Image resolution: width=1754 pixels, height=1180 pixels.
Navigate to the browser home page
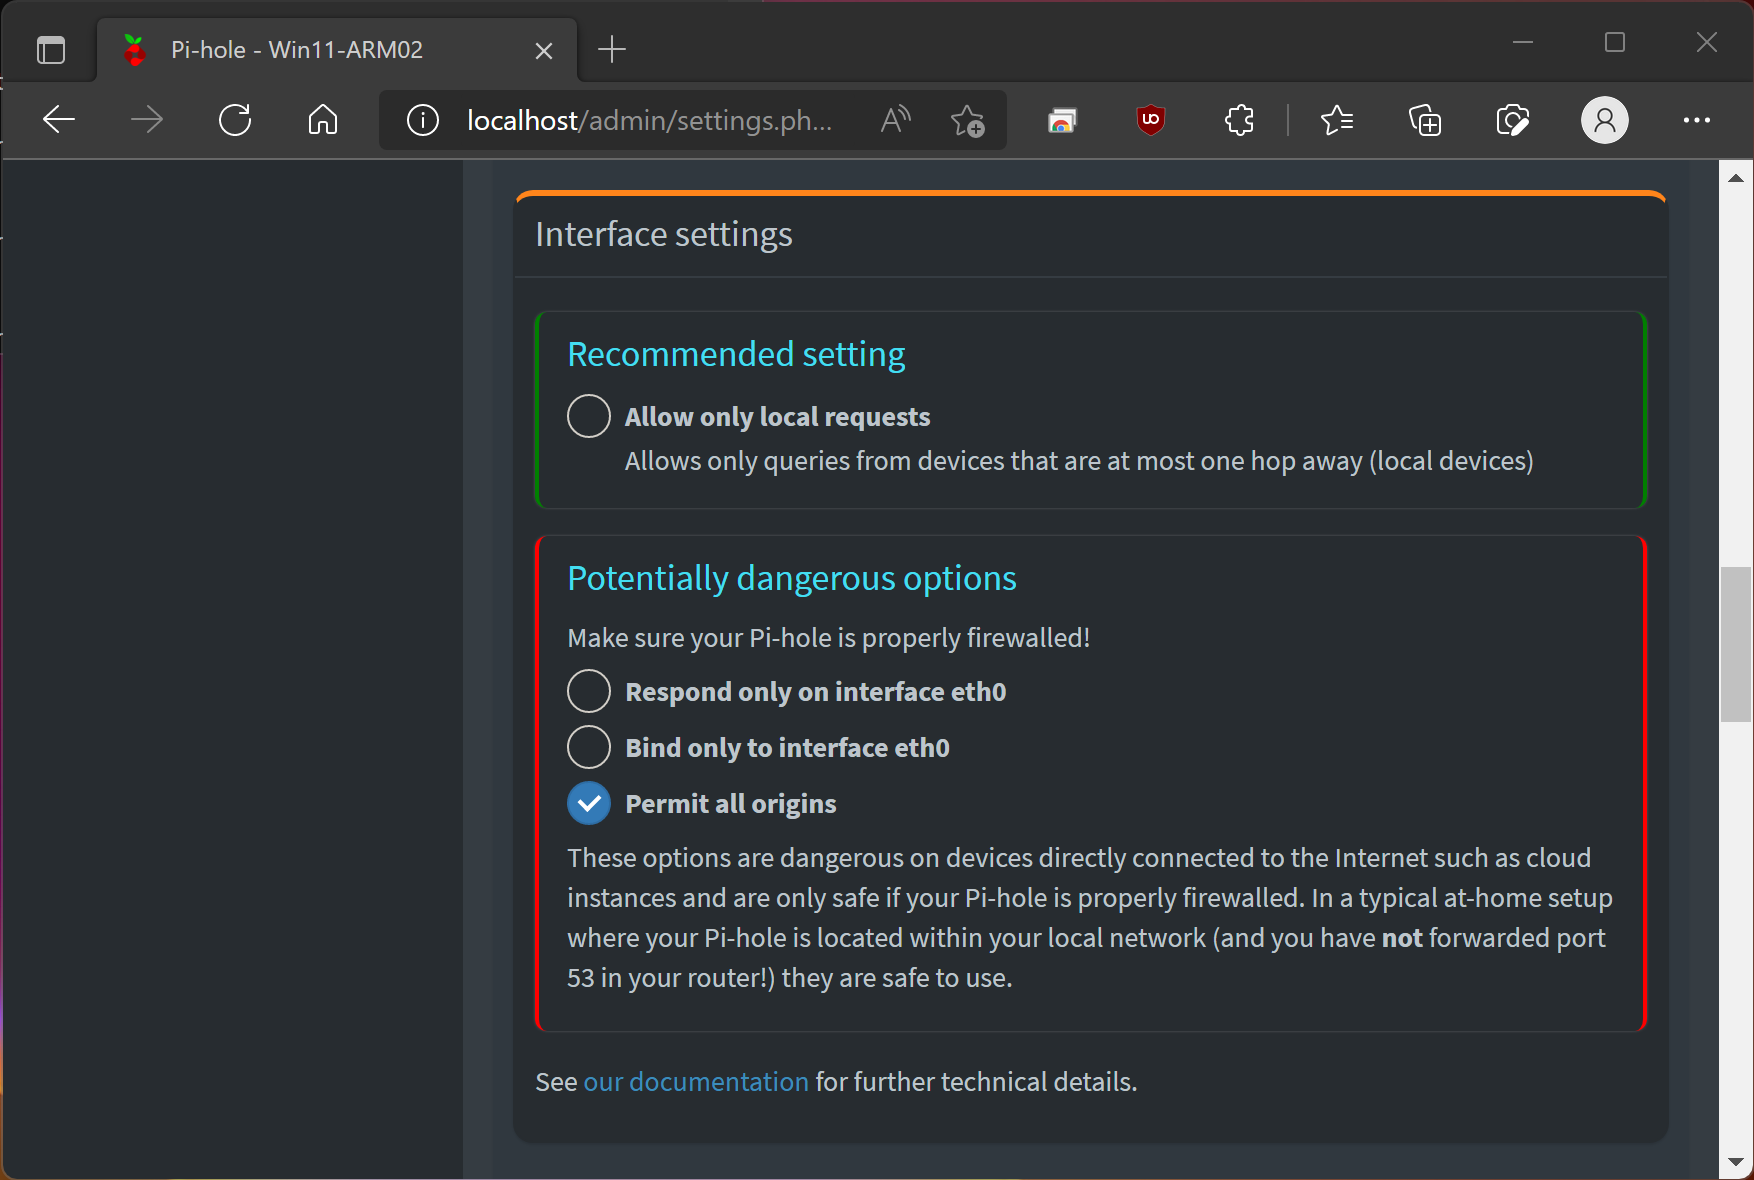322,120
